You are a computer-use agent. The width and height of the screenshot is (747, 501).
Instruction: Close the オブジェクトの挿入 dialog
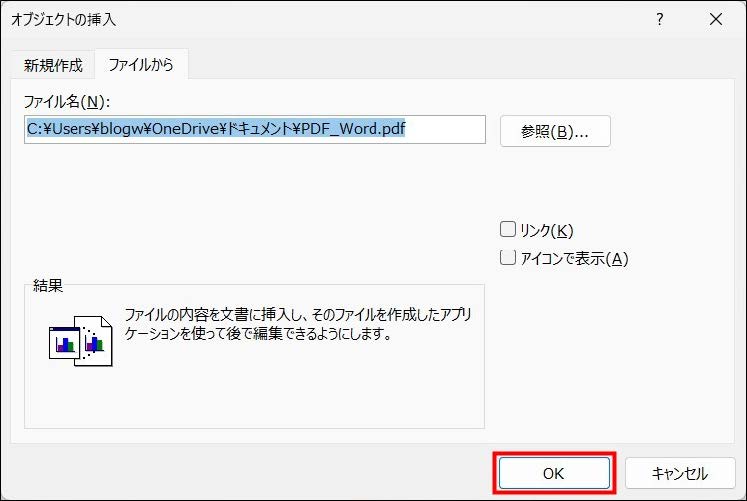coord(715,20)
